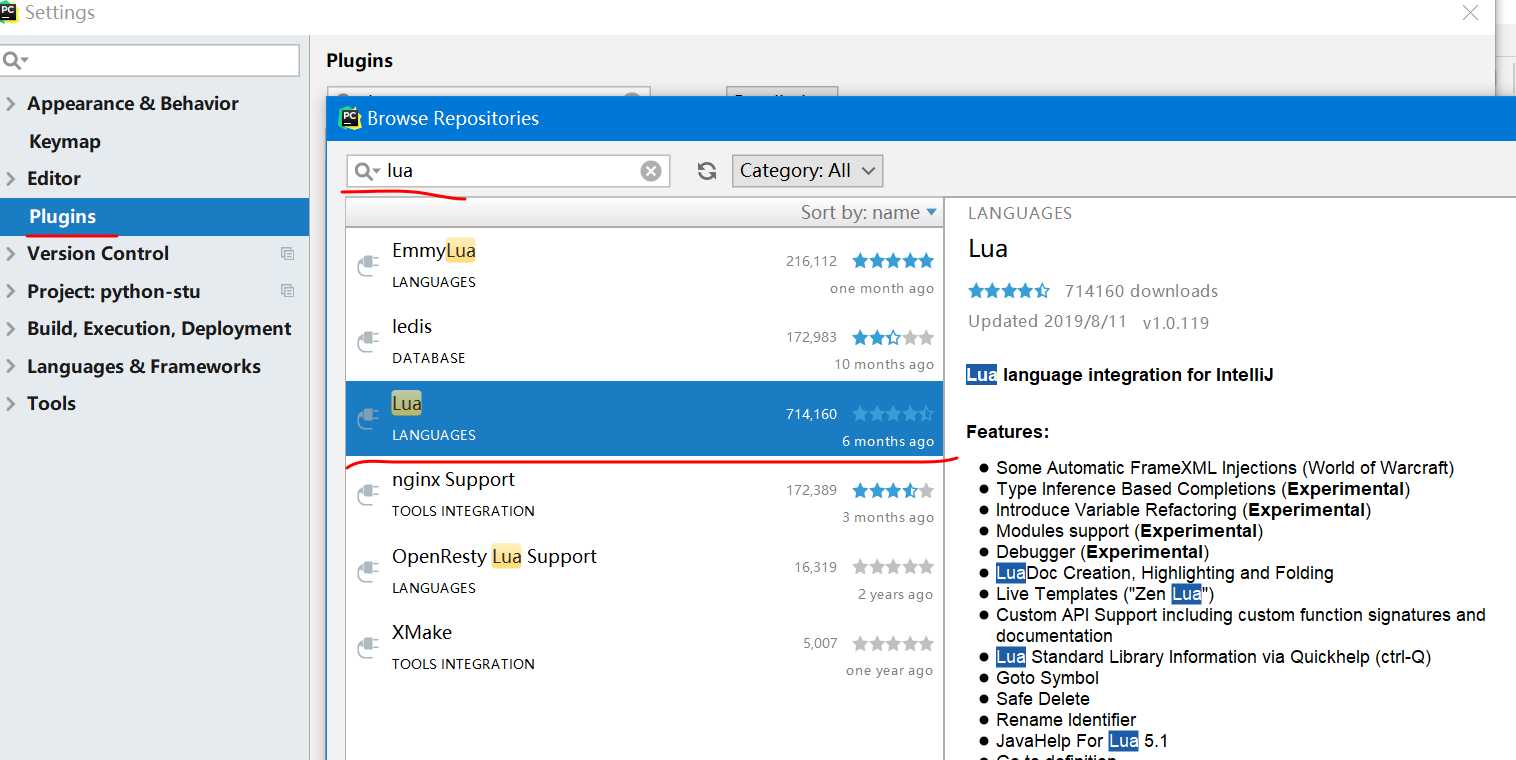Expand the Editor settings node
Image resolution: width=1516 pixels, height=760 pixels.
[x=11, y=179]
